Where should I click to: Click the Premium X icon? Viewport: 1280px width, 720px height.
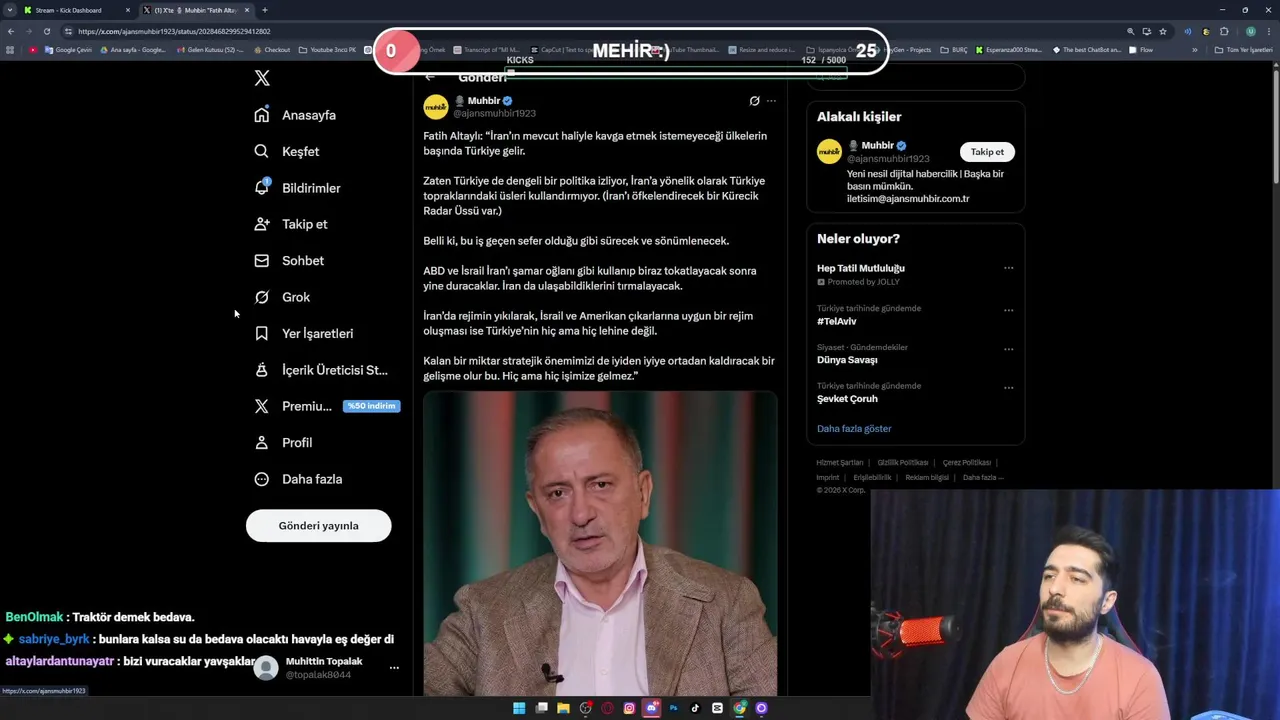point(262,406)
